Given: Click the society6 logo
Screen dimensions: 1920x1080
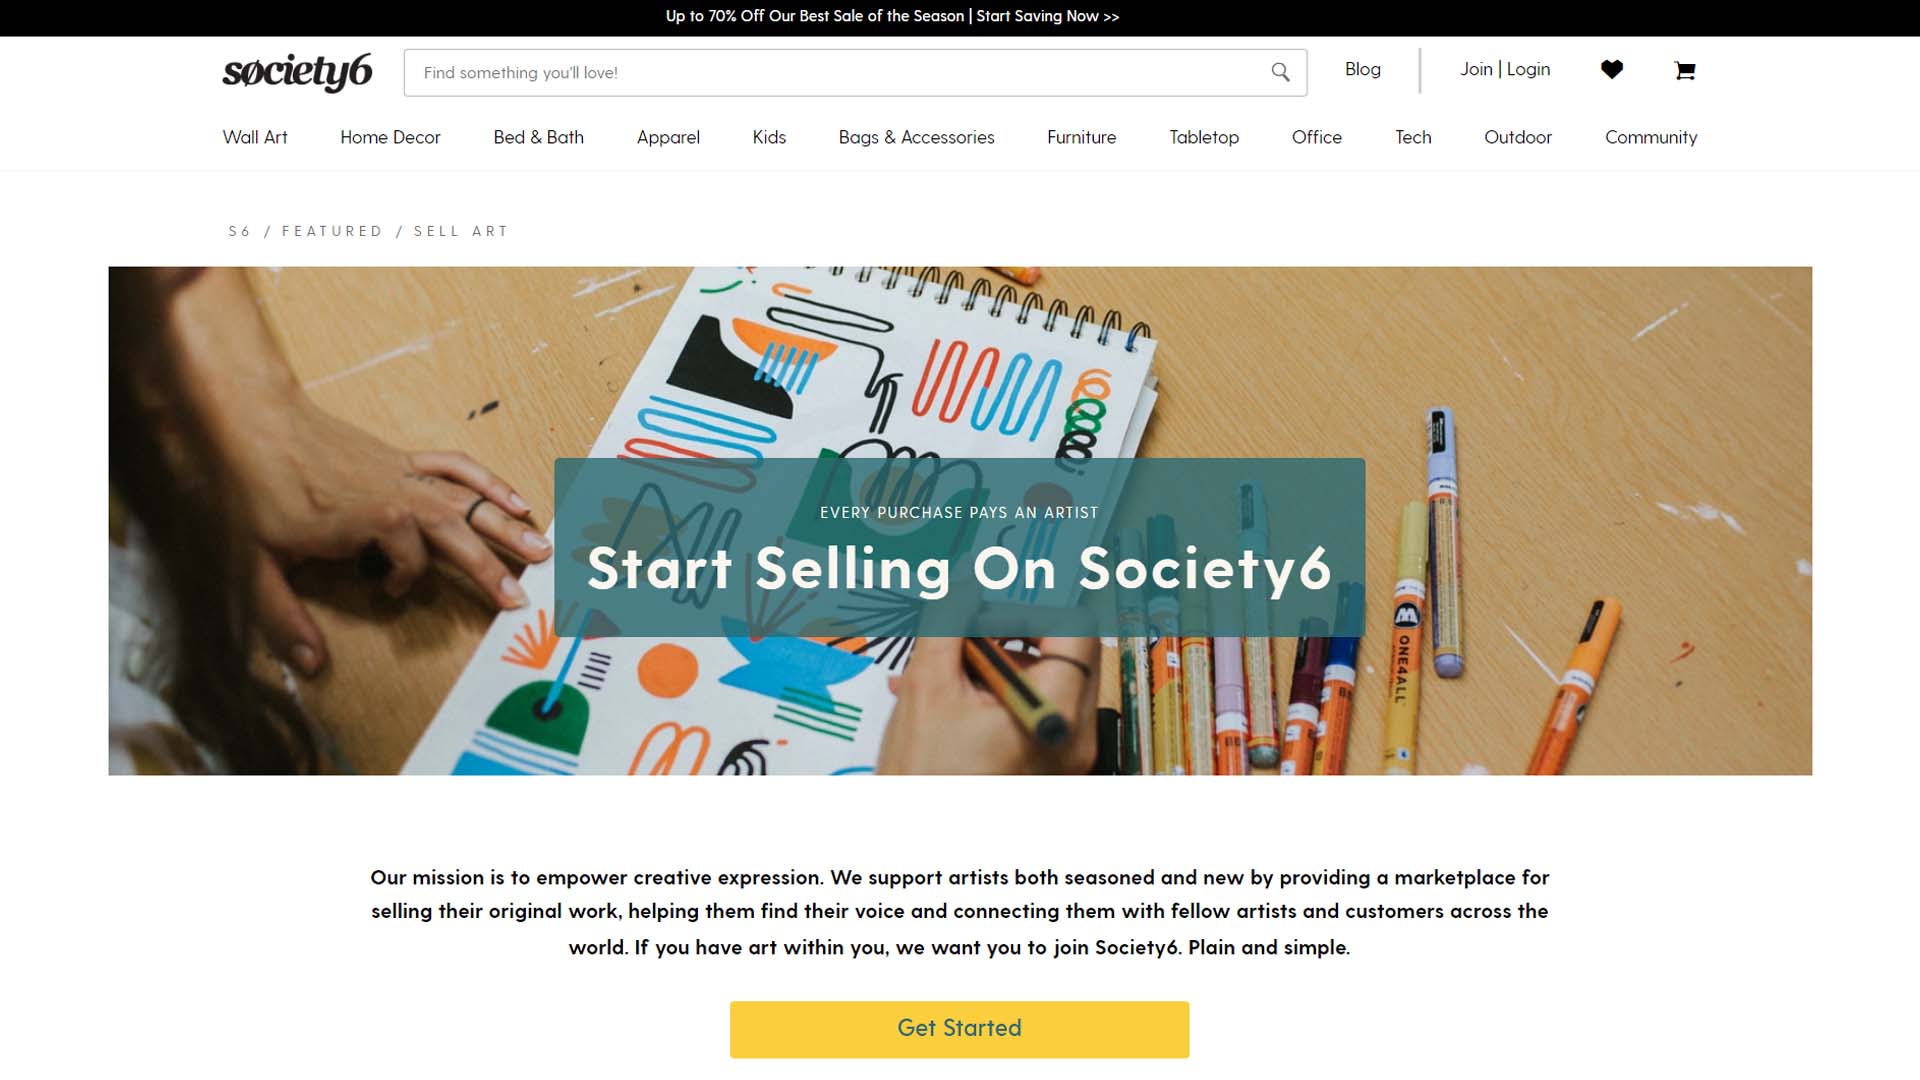Looking at the screenshot, I should point(297,71).
